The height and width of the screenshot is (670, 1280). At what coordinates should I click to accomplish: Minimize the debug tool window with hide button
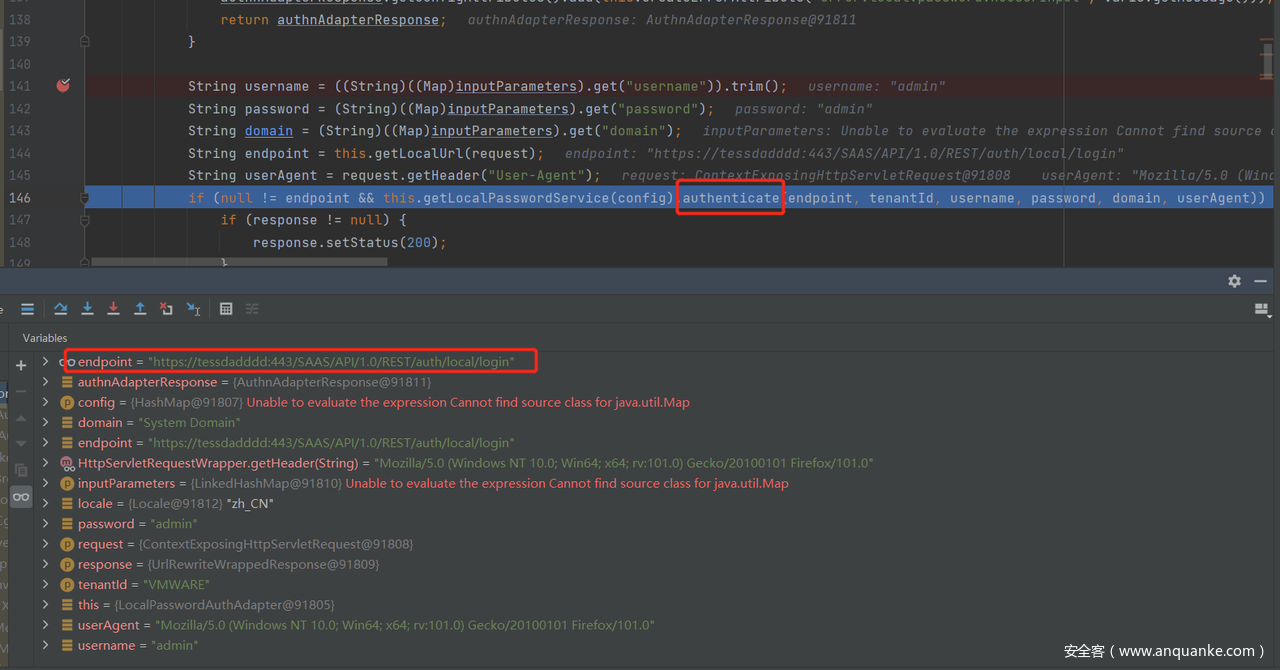tap(1260, 281)
